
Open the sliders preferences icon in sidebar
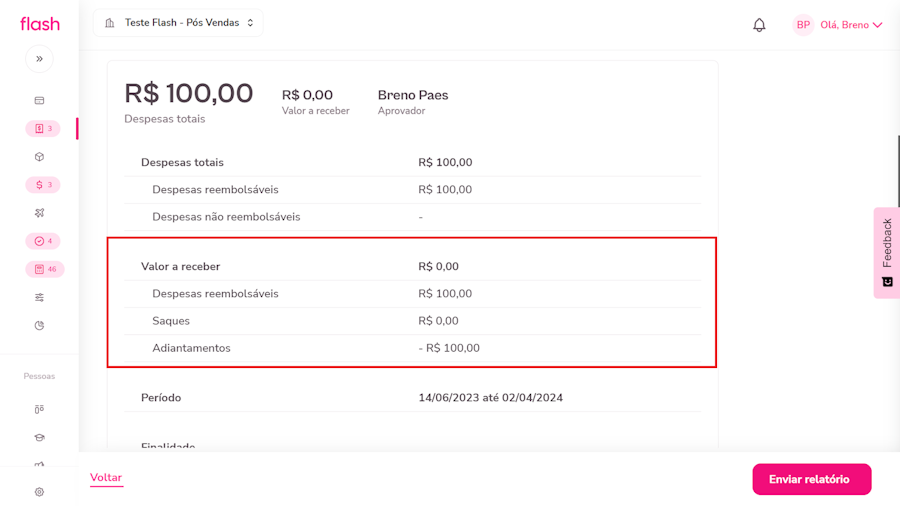[39, 297]
